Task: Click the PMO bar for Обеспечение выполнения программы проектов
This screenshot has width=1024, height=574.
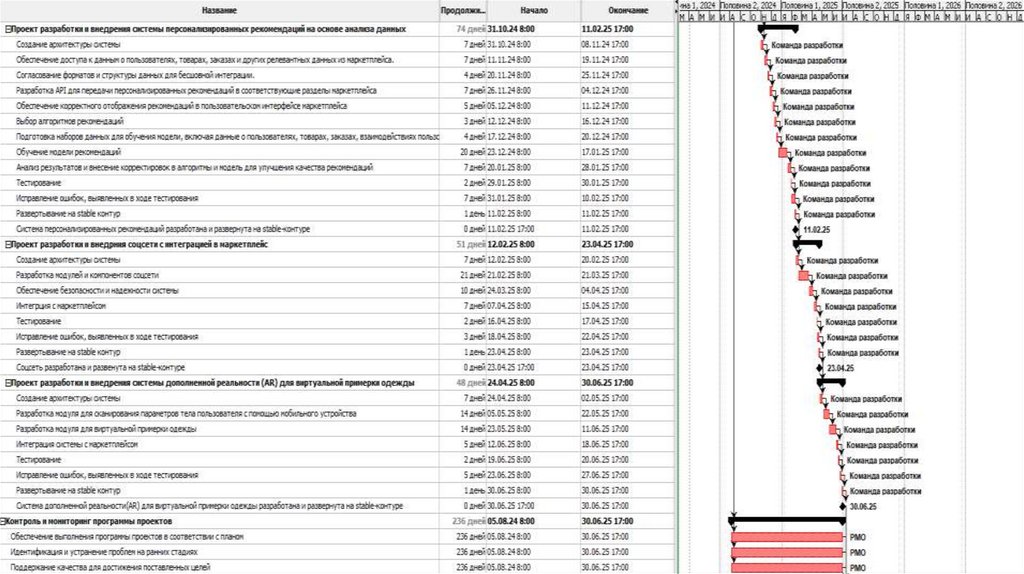Action: coord(787,537)
